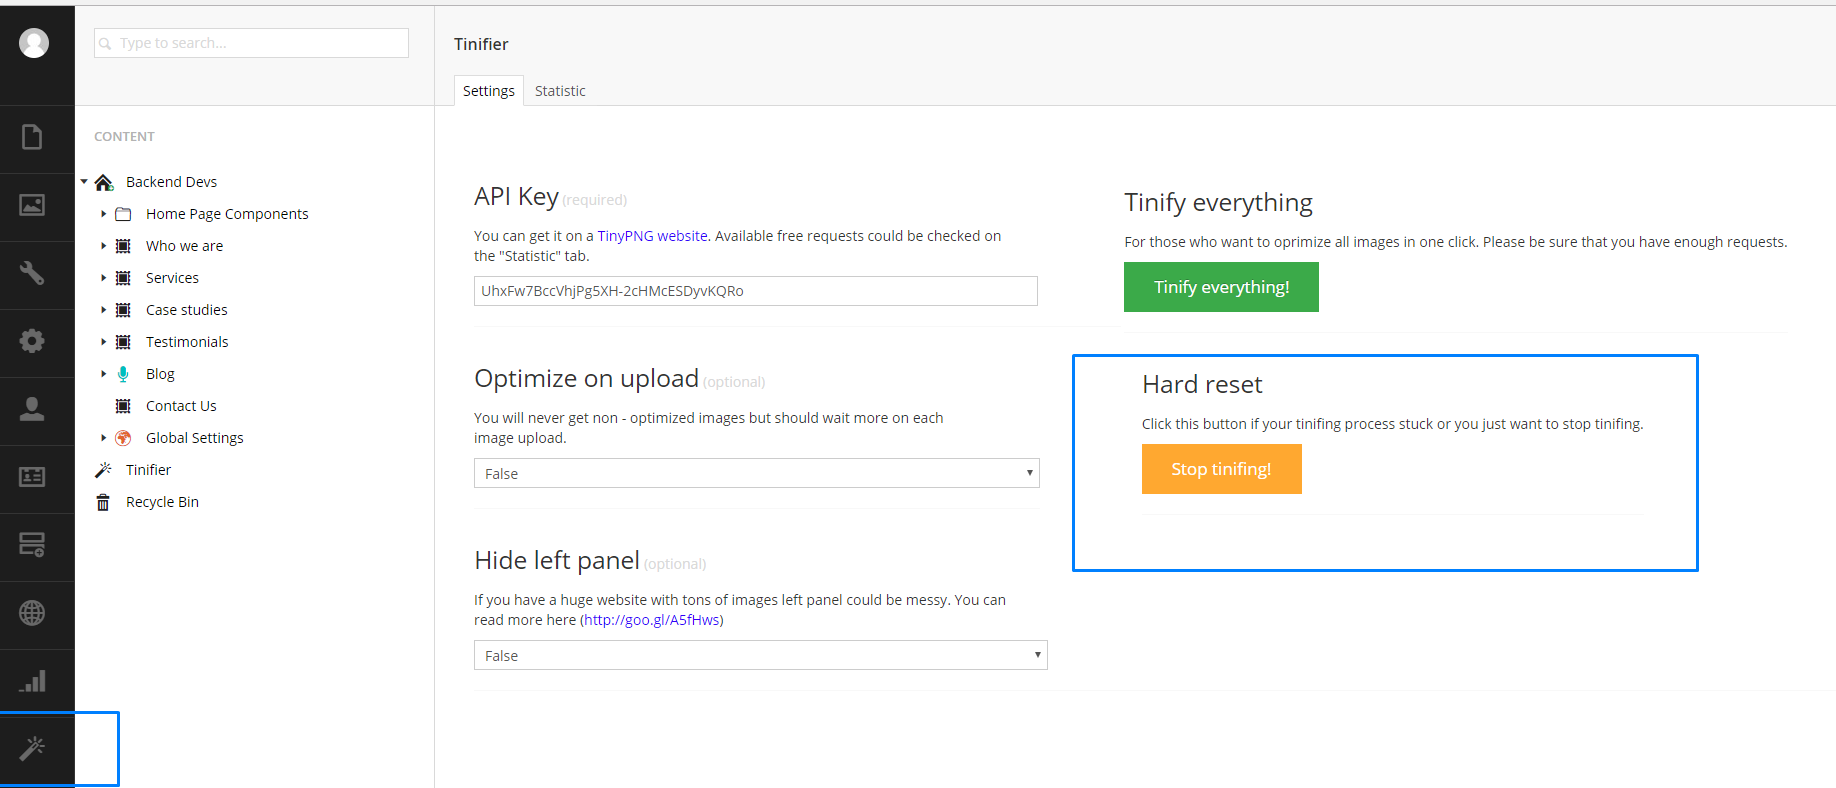
Task: Open the Members ID card icon
Action: [x=32, y=477]
